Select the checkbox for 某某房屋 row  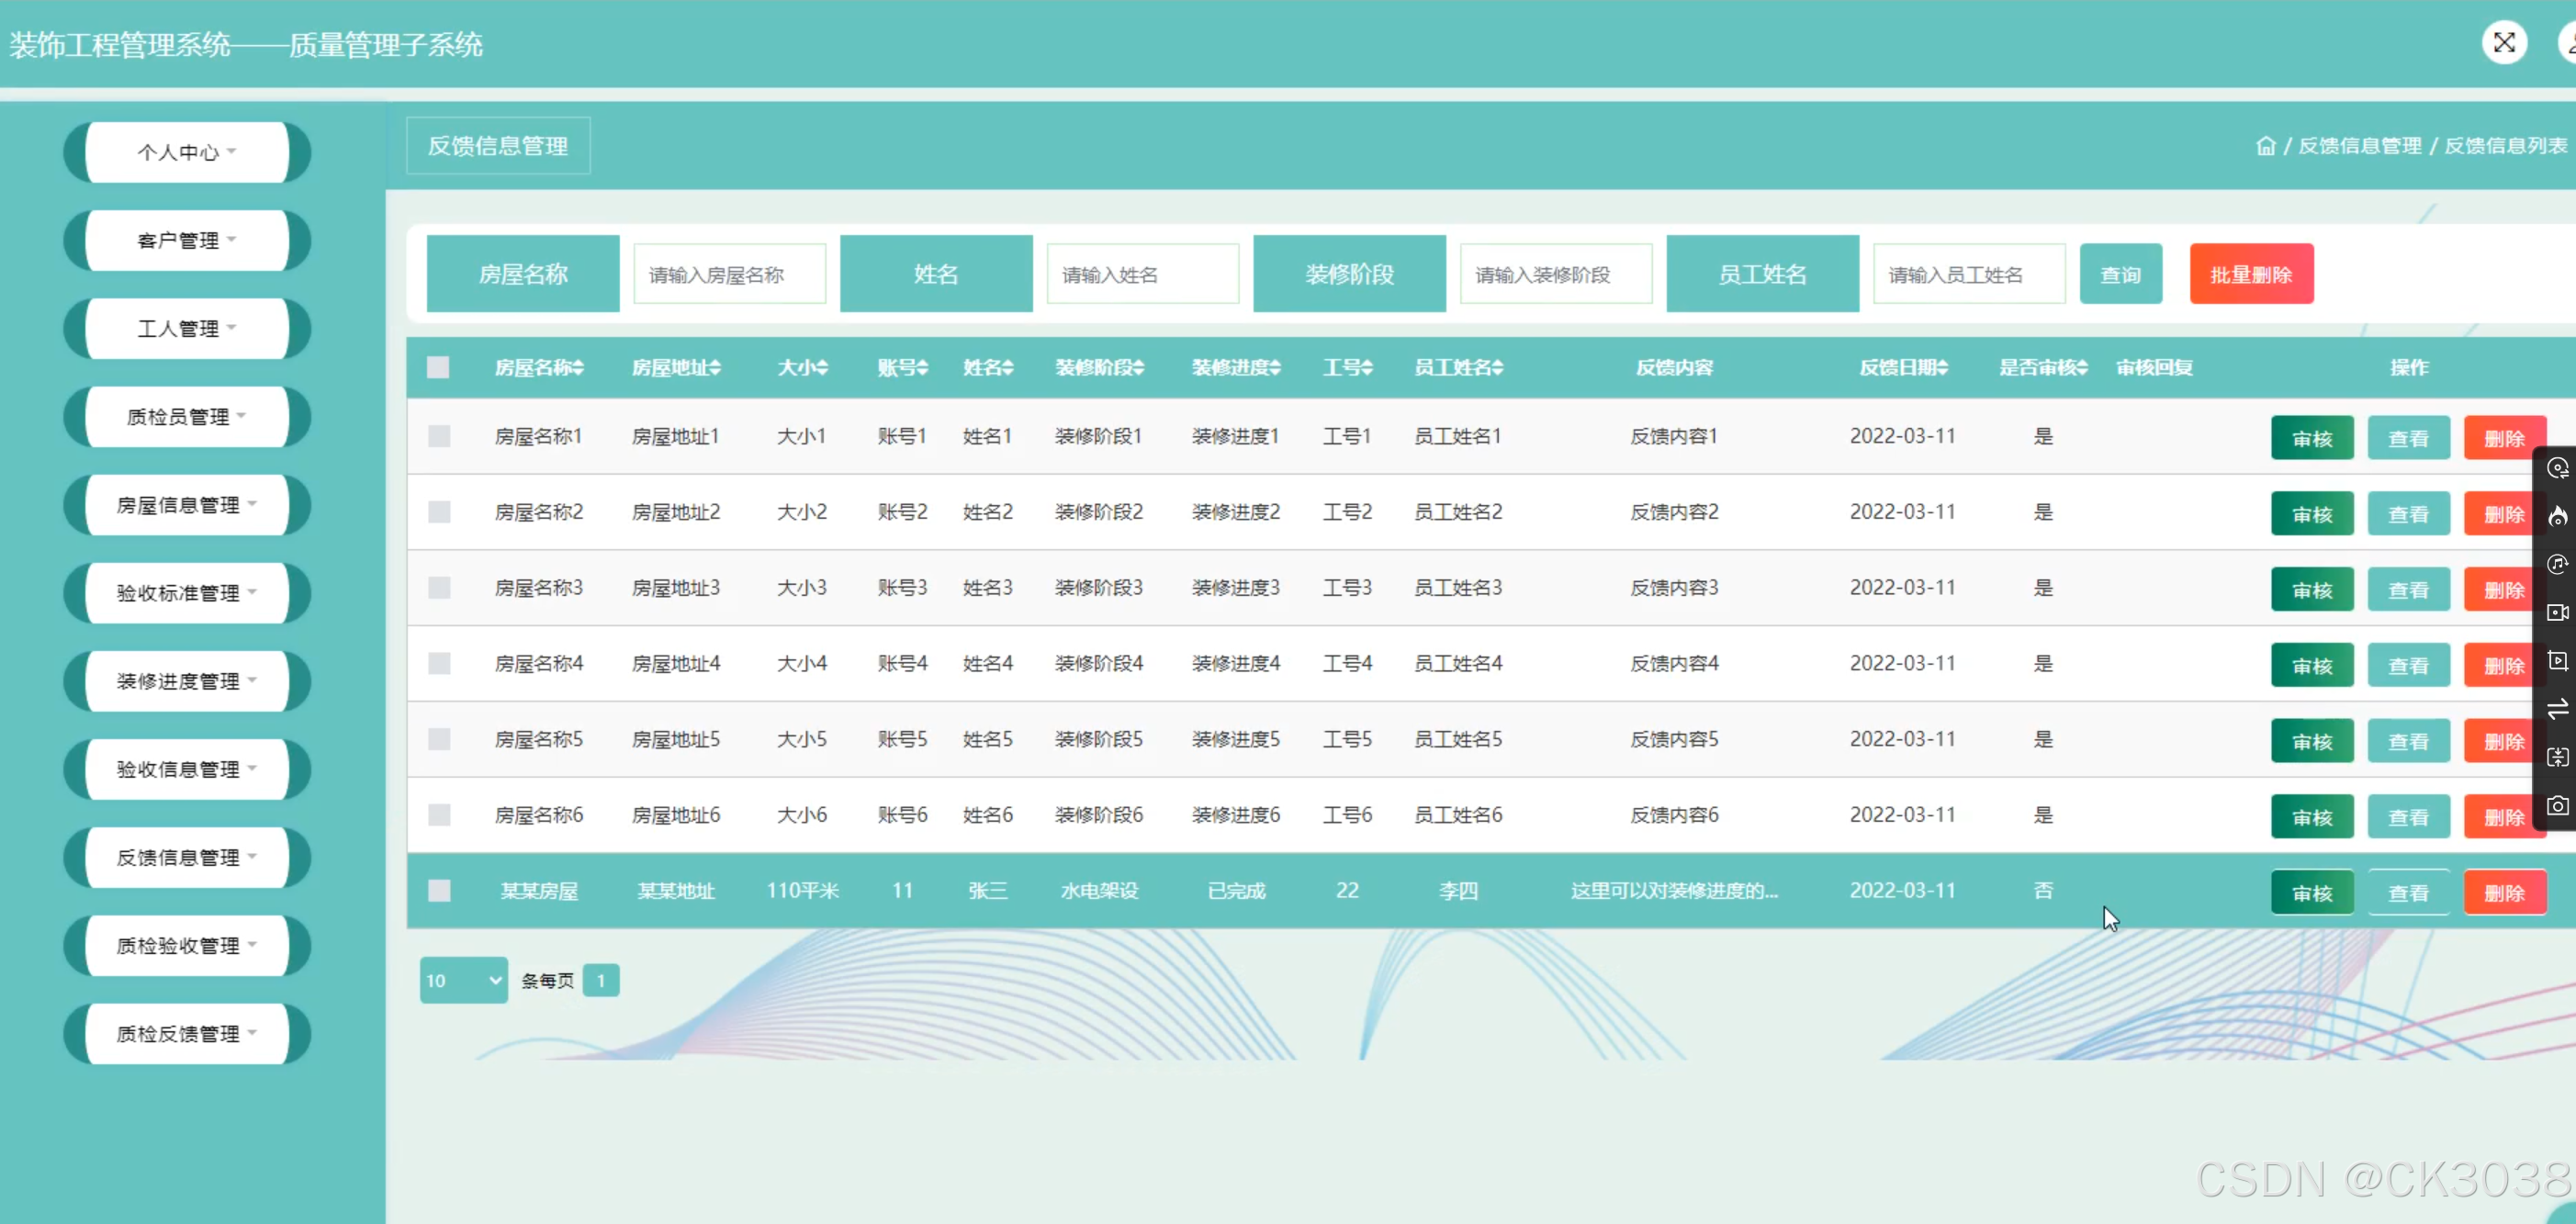tap(439, 890)
